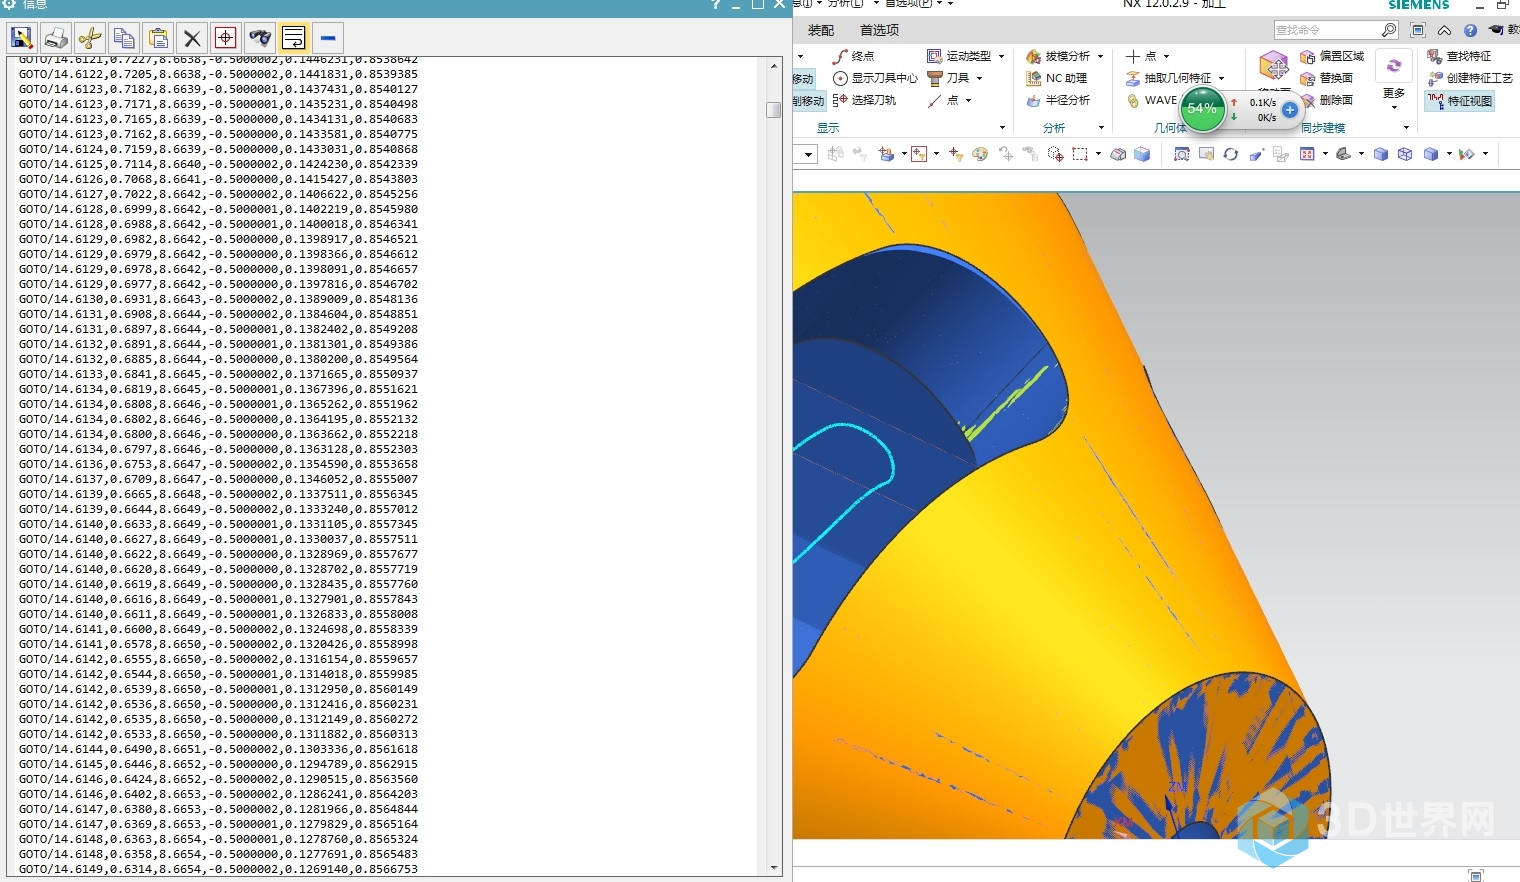Click the Print icon in the Information window

point(56,39)
